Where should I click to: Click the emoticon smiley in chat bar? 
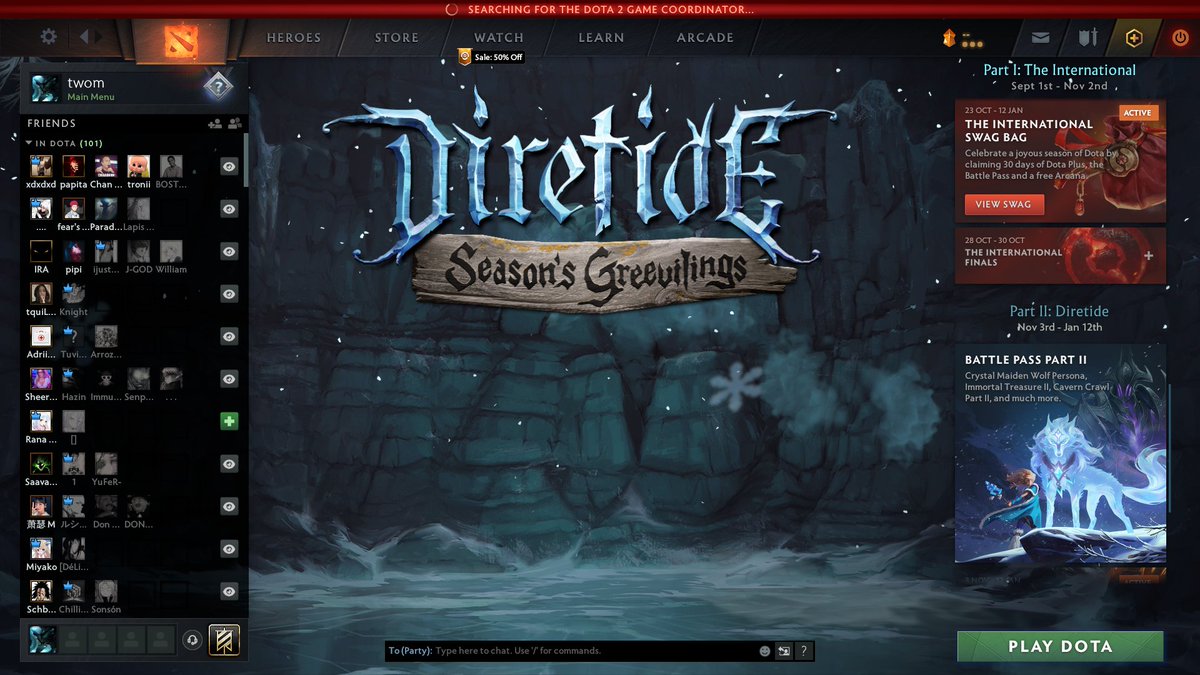[765, 651]
